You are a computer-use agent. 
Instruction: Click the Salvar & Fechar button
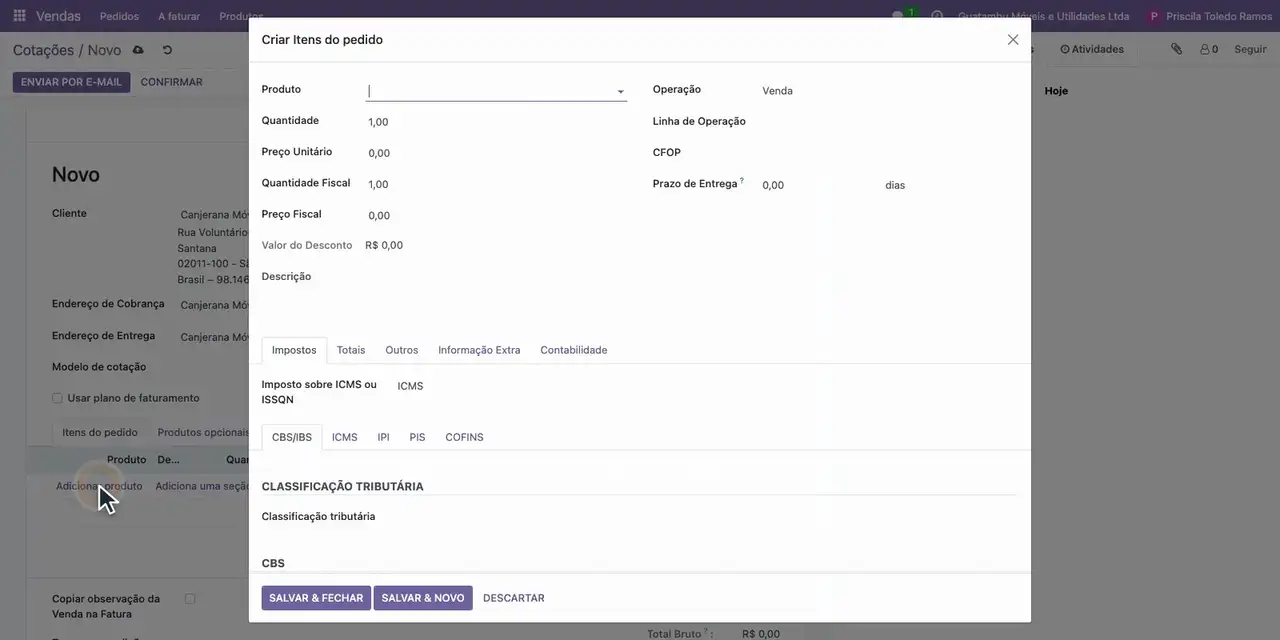(x=316, y=598)
